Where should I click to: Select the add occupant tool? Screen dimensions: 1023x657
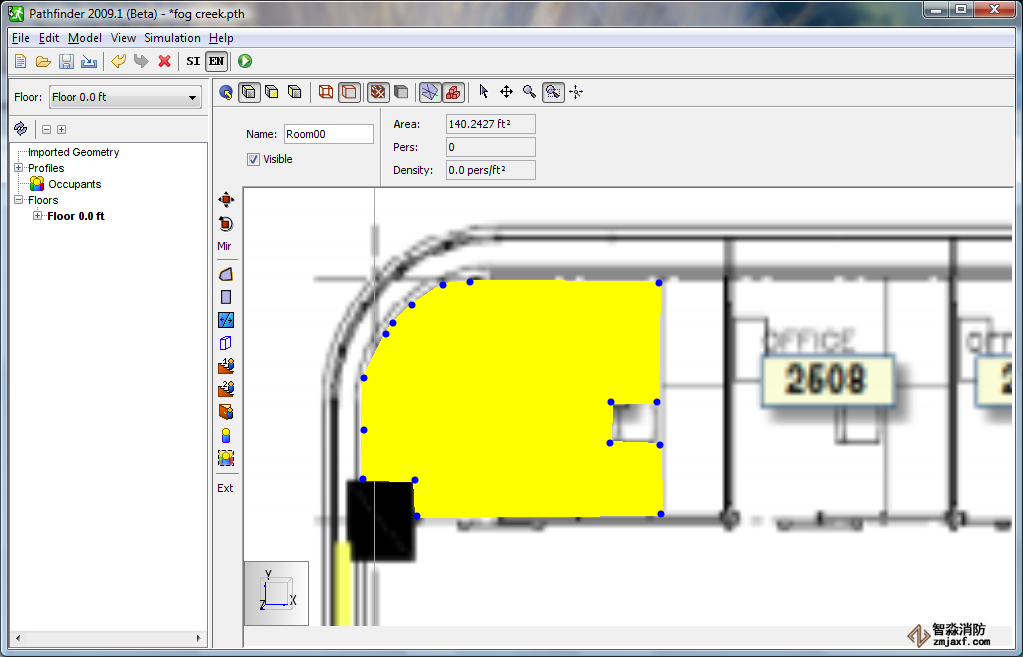[x=226, y=435]
